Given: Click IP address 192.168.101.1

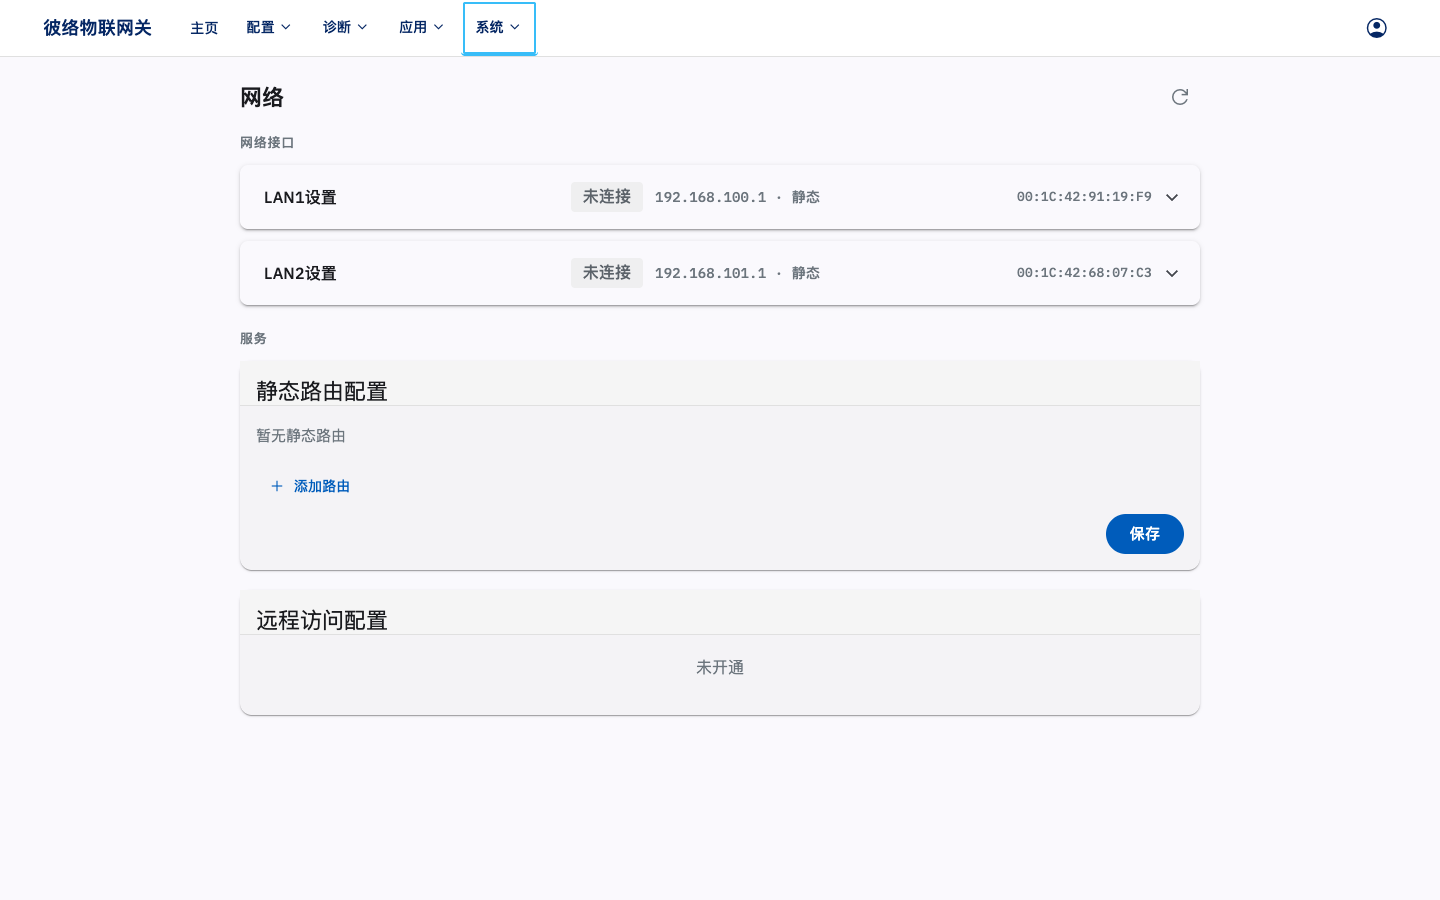Looking at the screenshot, I should [710, 273].
